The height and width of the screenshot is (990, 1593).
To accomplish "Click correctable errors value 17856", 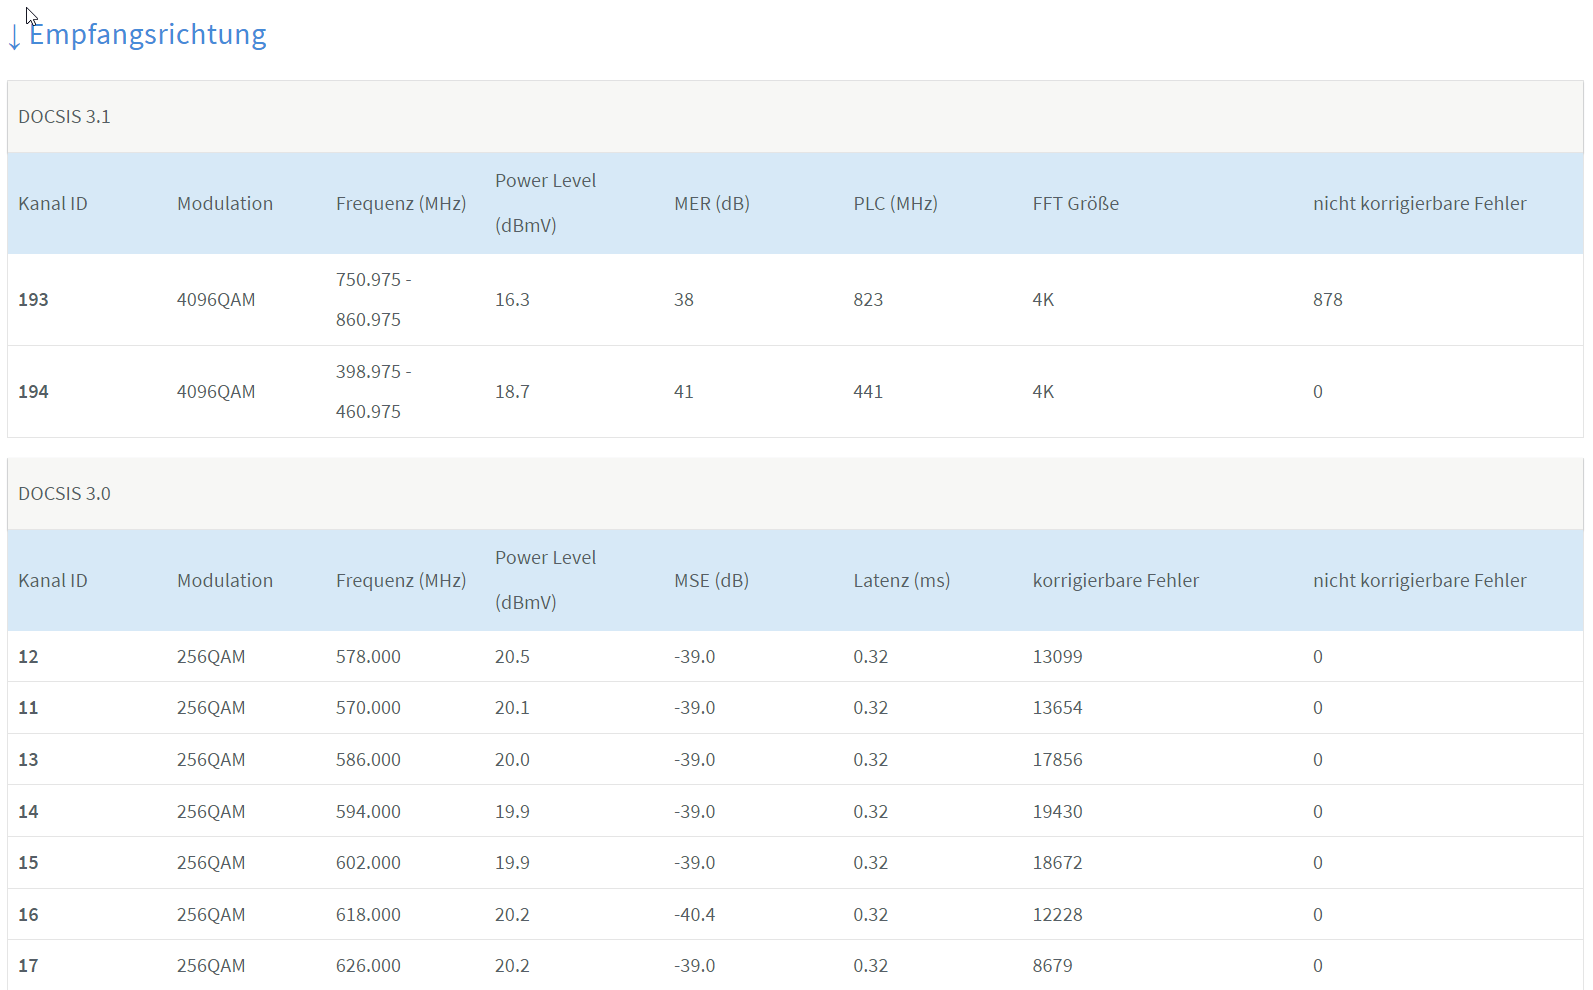I will click(x=1057, y=760).
